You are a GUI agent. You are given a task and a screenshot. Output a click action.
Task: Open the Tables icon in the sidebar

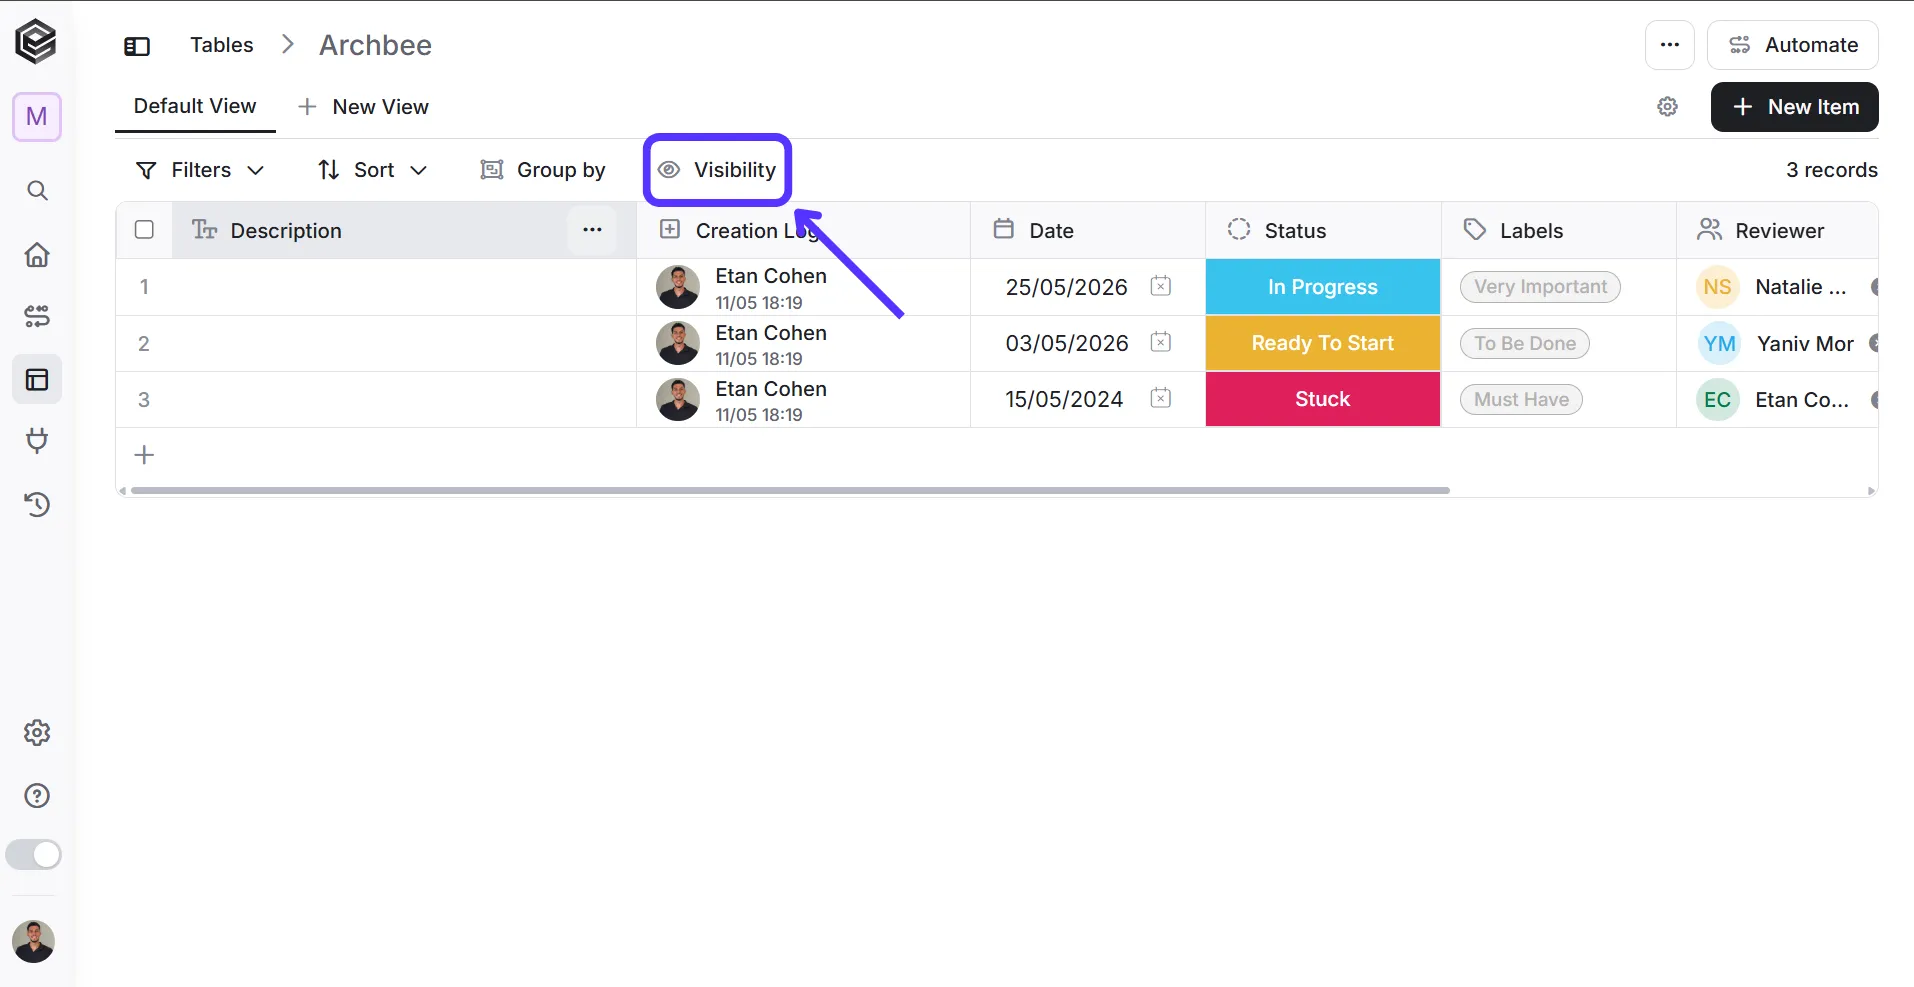point(37,380)
